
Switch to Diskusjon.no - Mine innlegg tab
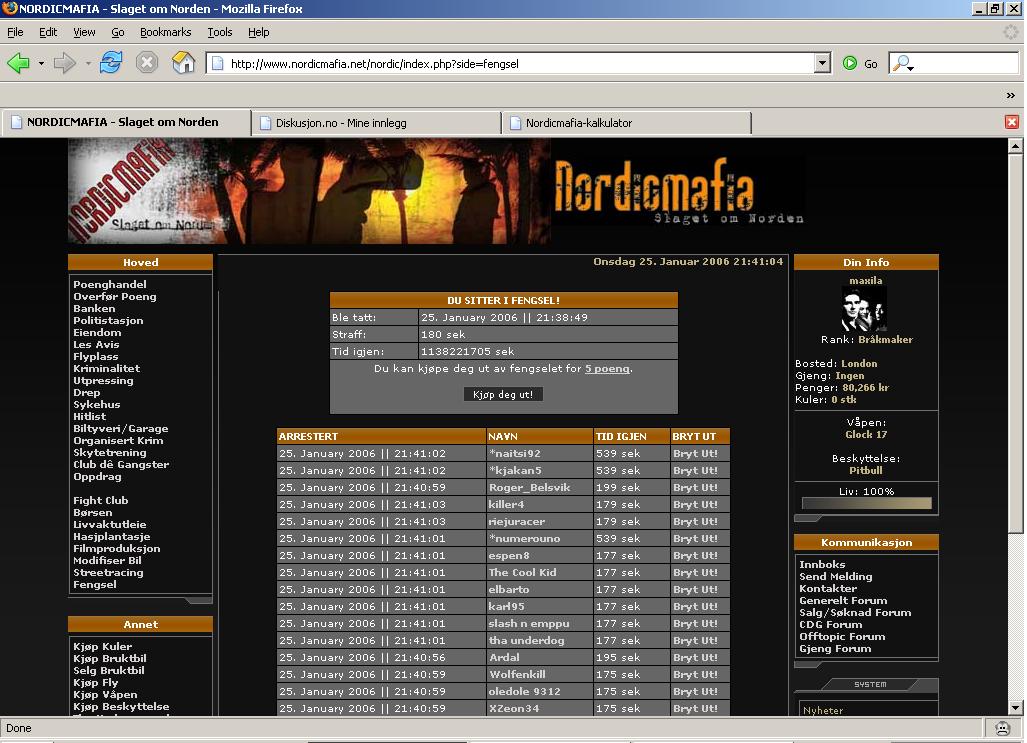(377, 123)
